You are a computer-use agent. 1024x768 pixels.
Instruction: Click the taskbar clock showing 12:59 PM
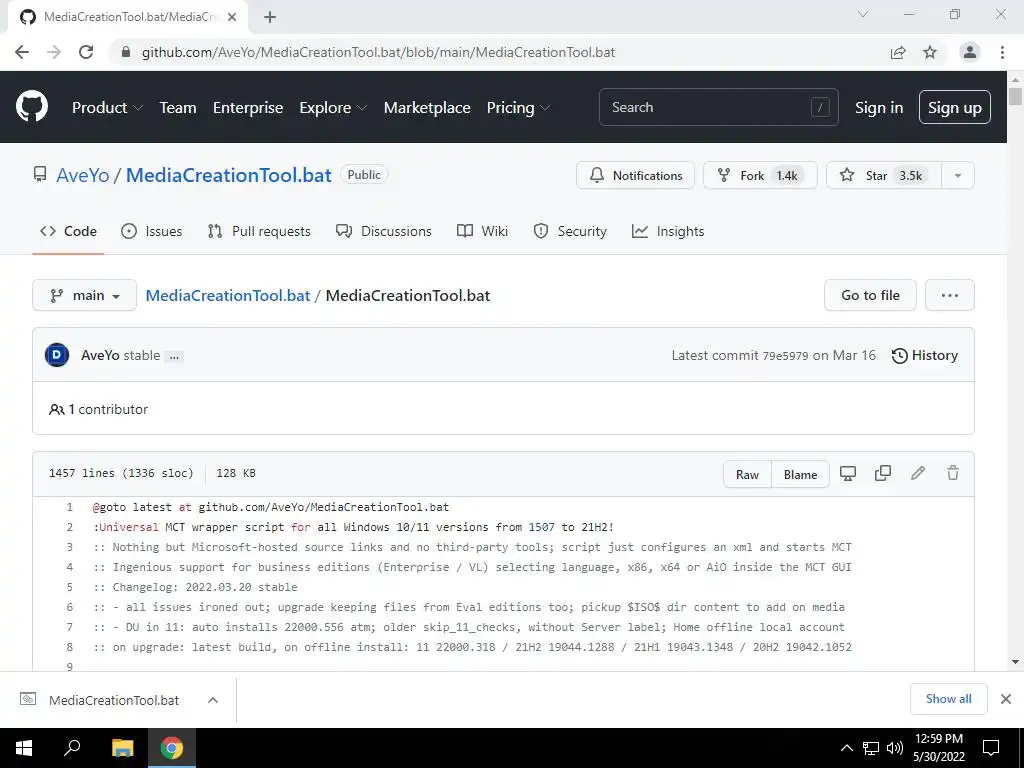938,748
